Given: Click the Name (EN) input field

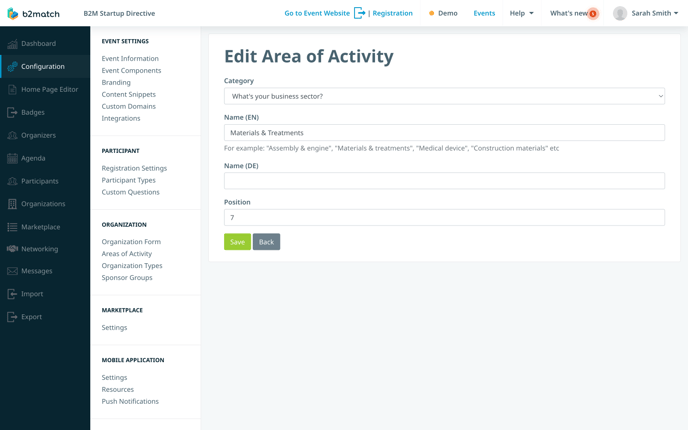Looking at the screenshot, I should [444, 133].
